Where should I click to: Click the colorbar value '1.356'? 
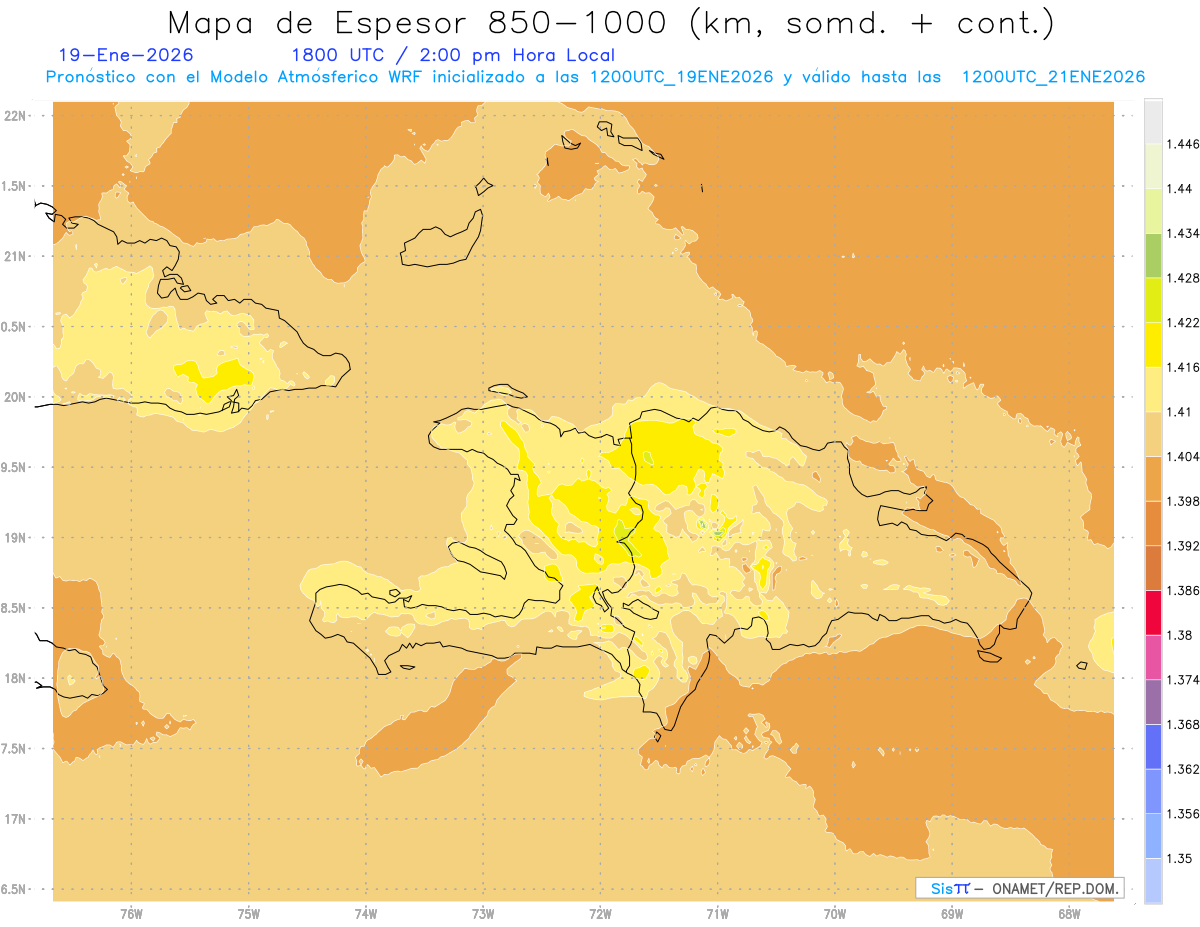pyautogui.click(x=1182, y=814)
